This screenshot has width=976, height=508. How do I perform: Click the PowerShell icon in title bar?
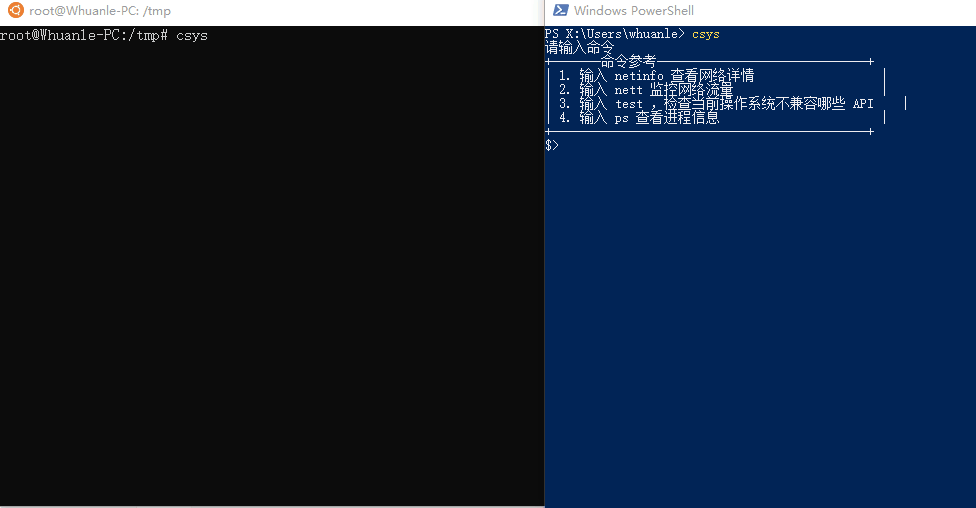pyautogui.click(x=561, y=10)
